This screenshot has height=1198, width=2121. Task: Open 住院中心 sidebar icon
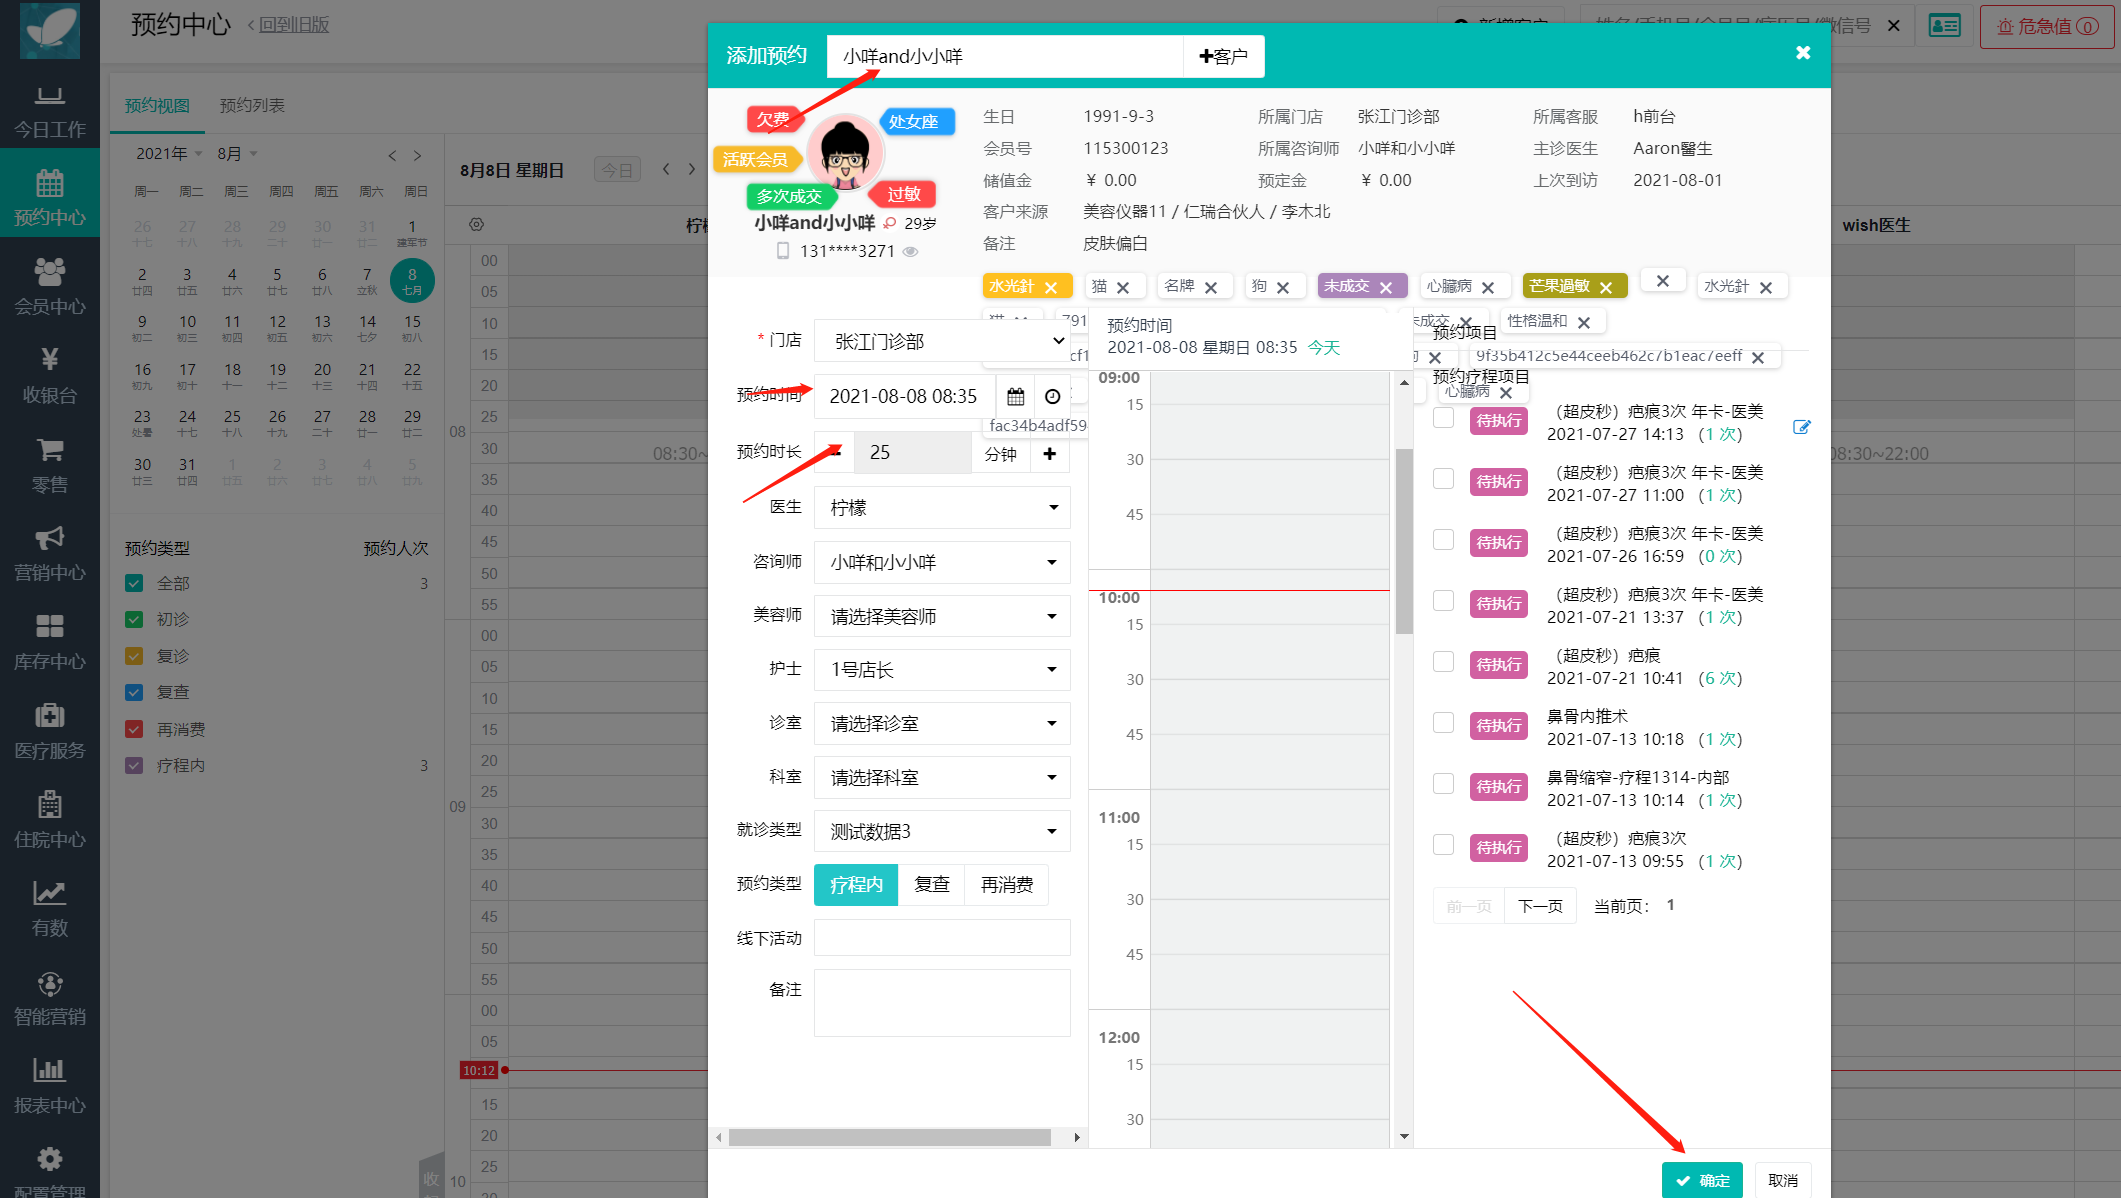click(49, 804)
